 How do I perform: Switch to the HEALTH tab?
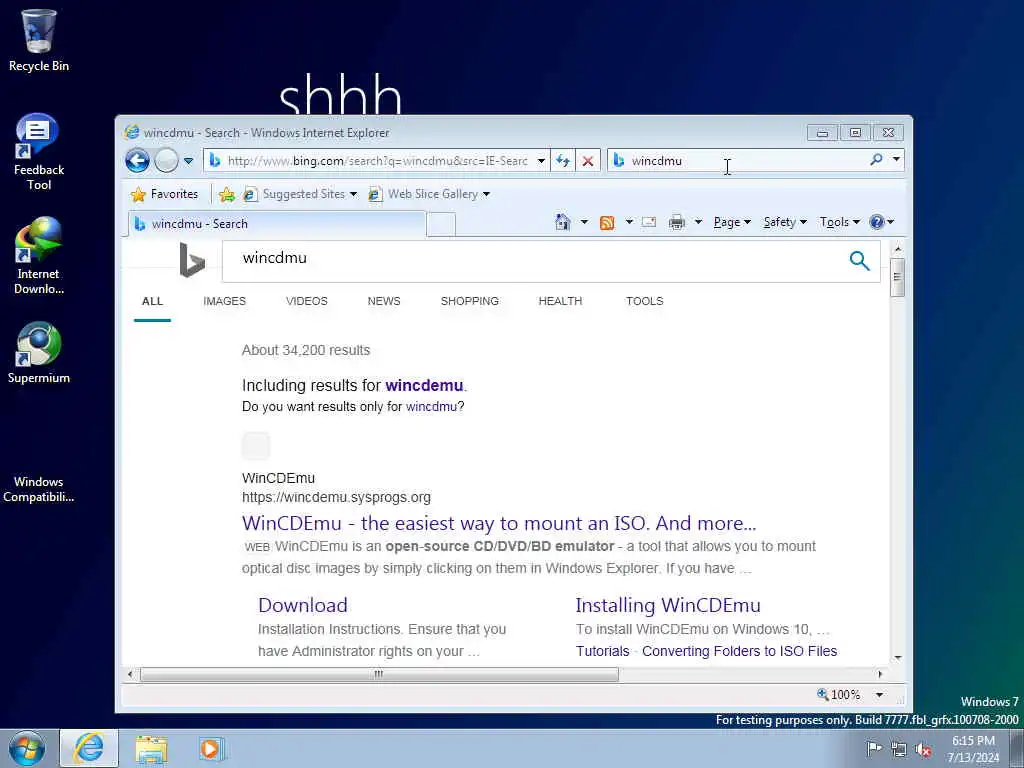(x=560, y=301)
